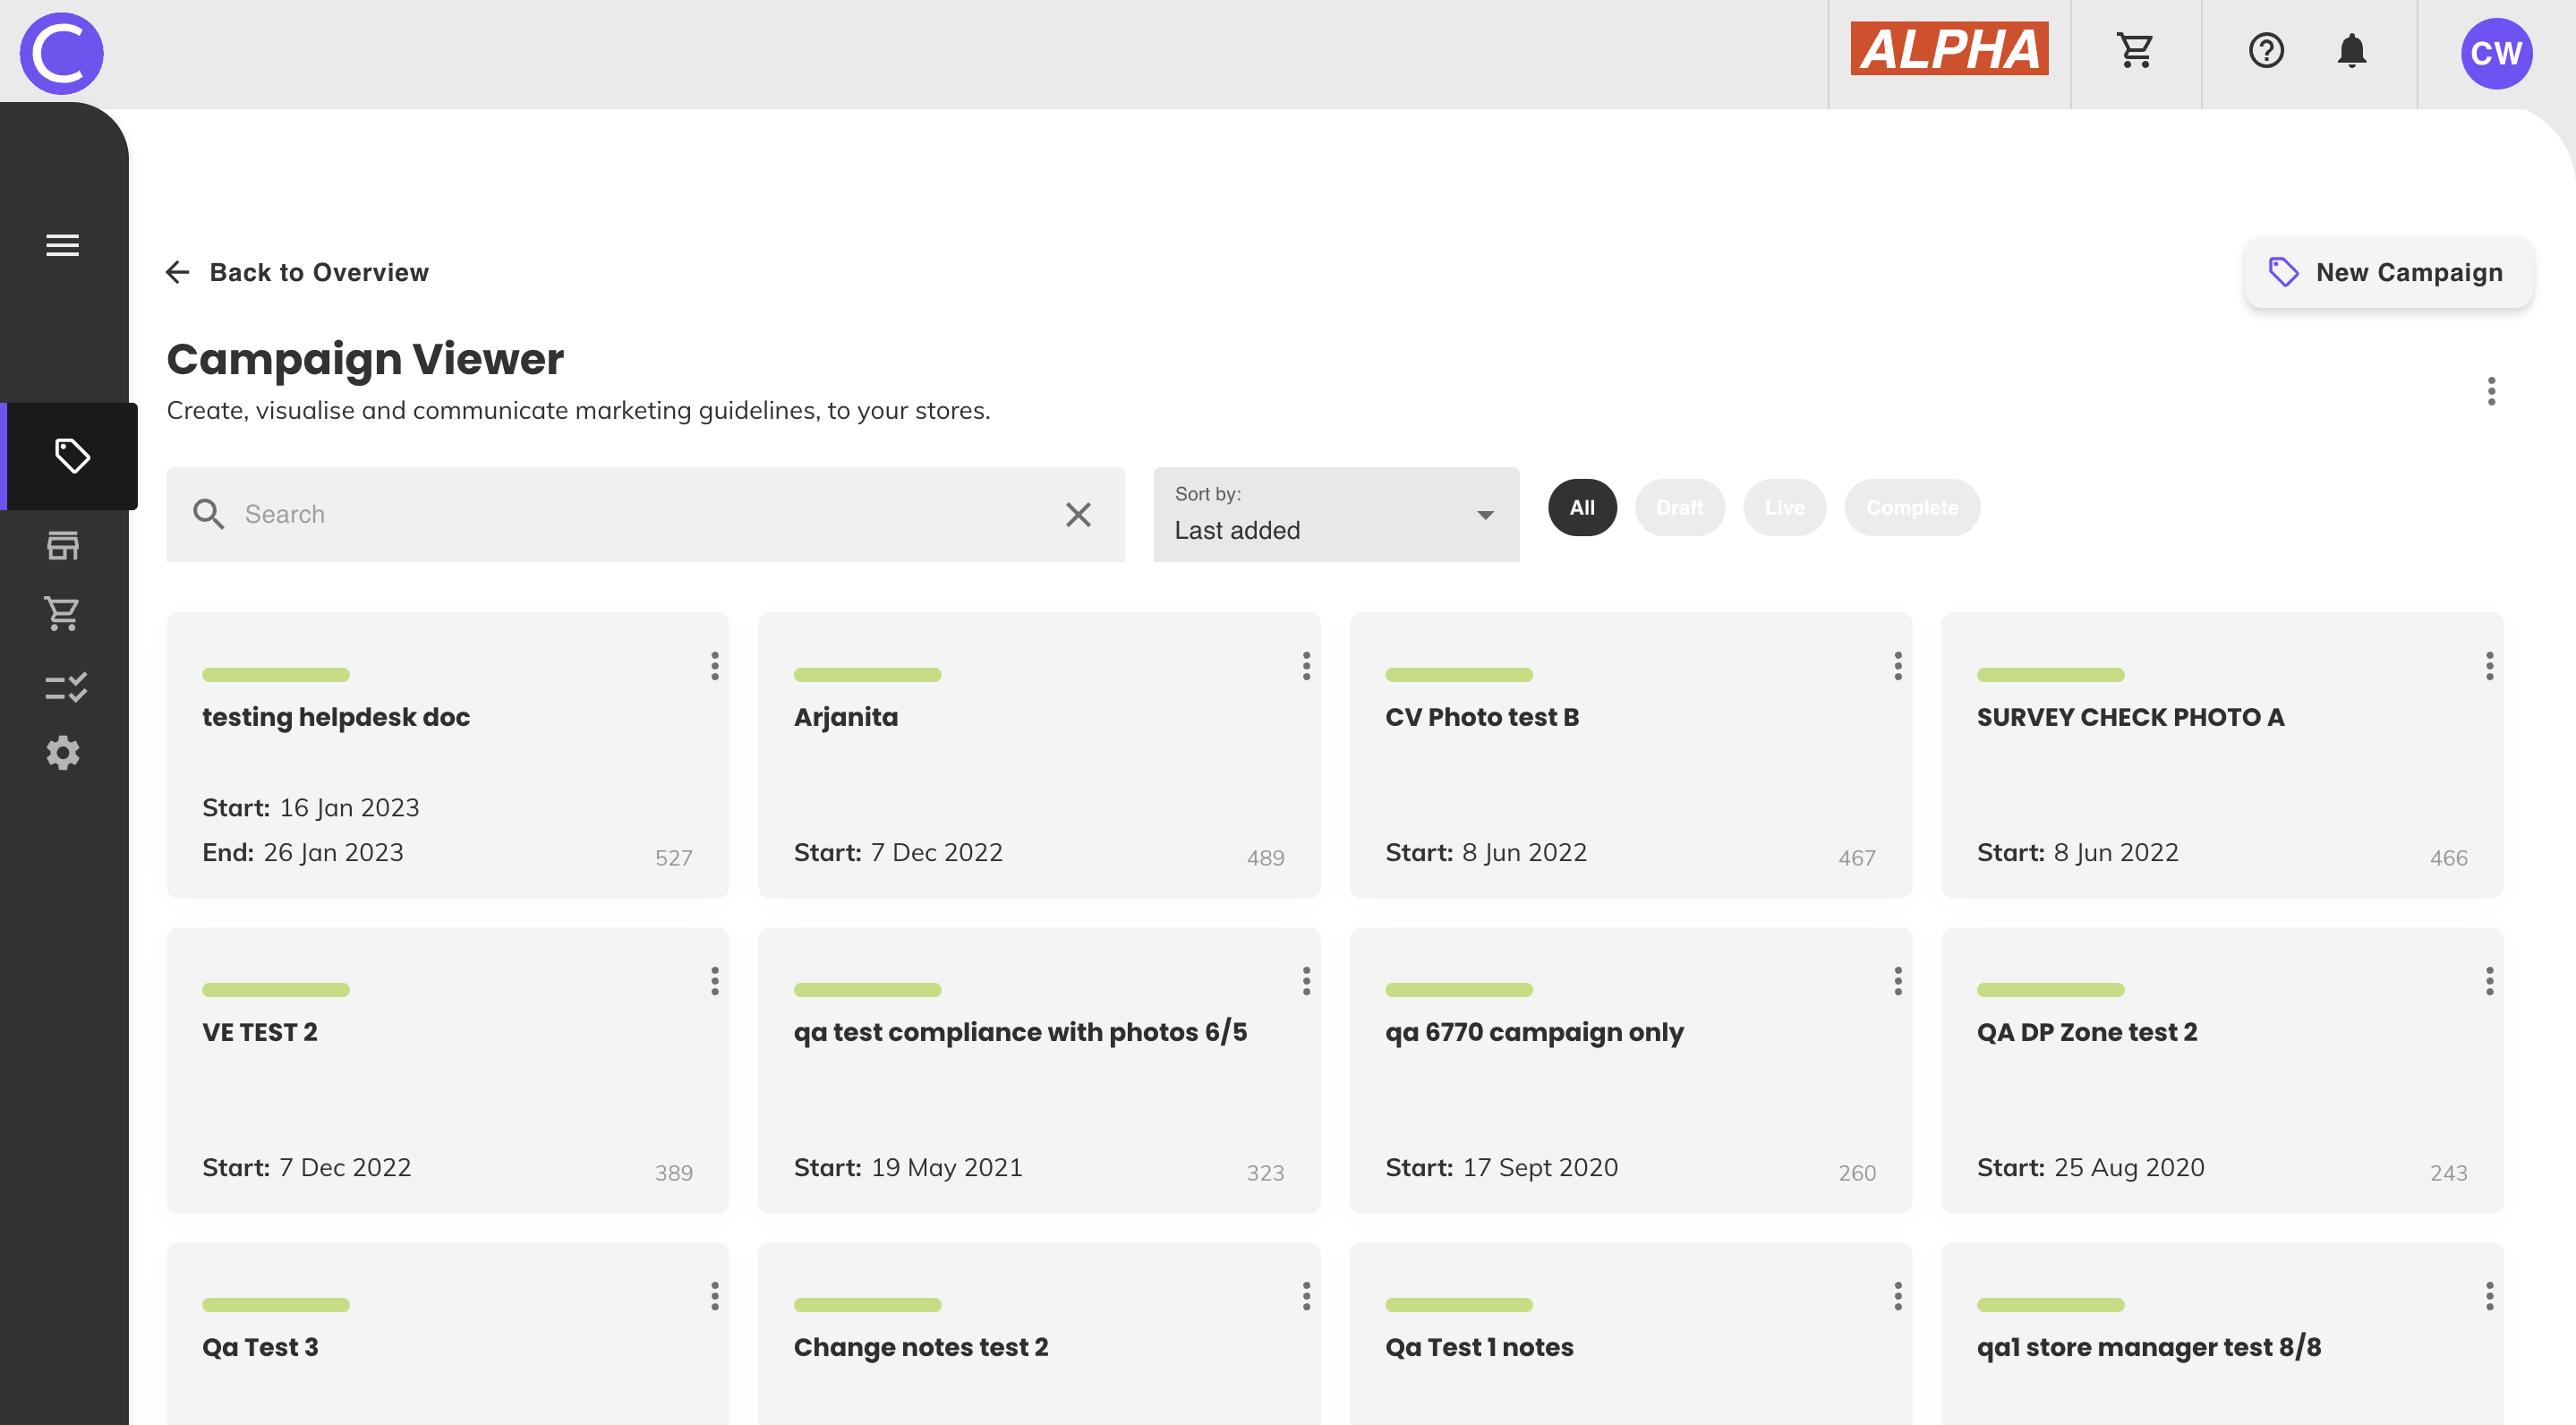
Task: Click the shopping cart icon in header
Action: pos(2135,51)
